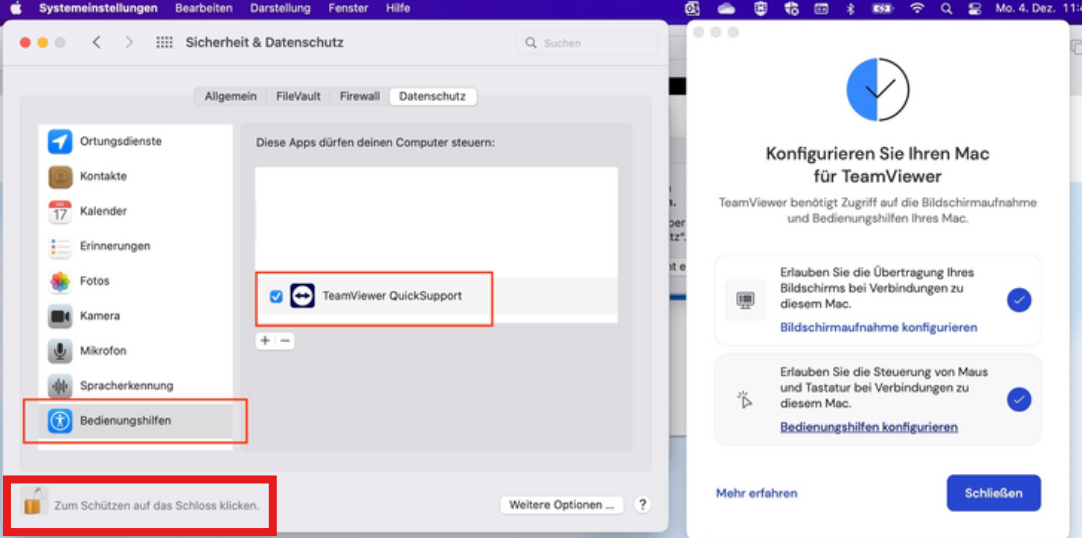Screen dimensions: 1082x538
Task: Click the Suchen search field
Action: pos(587,43)
